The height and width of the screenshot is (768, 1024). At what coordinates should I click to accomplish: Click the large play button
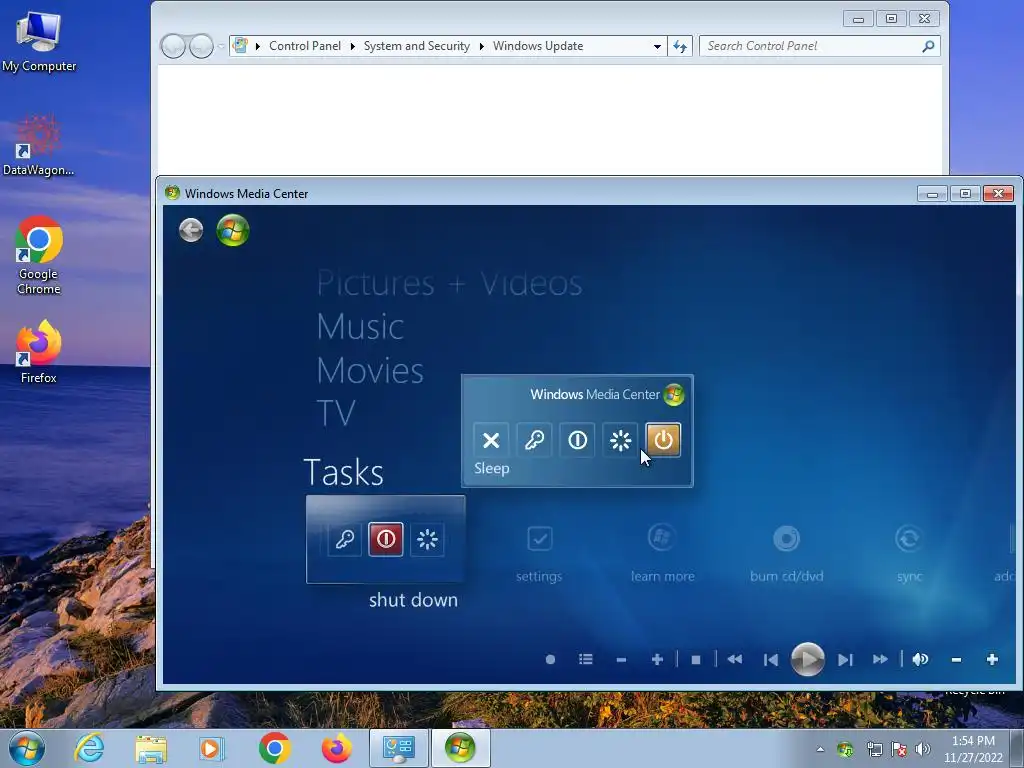(x=808, y=660)
